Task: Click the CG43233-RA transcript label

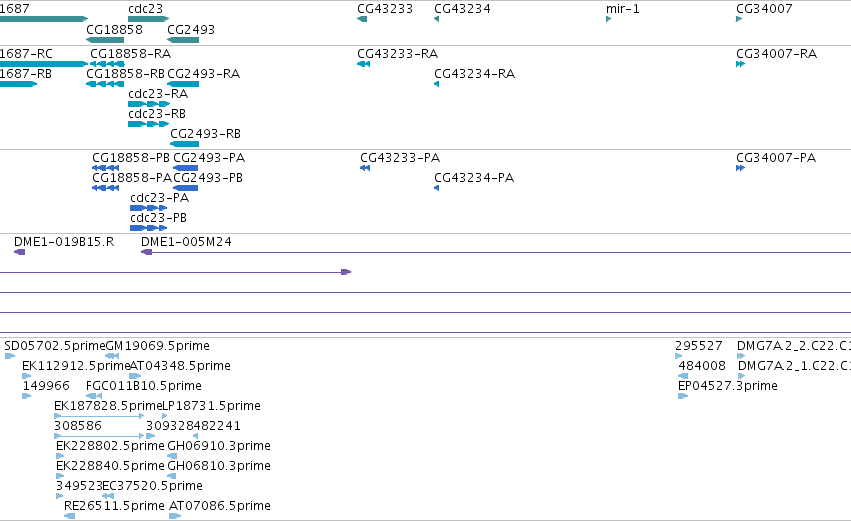Action: point(397,54)
